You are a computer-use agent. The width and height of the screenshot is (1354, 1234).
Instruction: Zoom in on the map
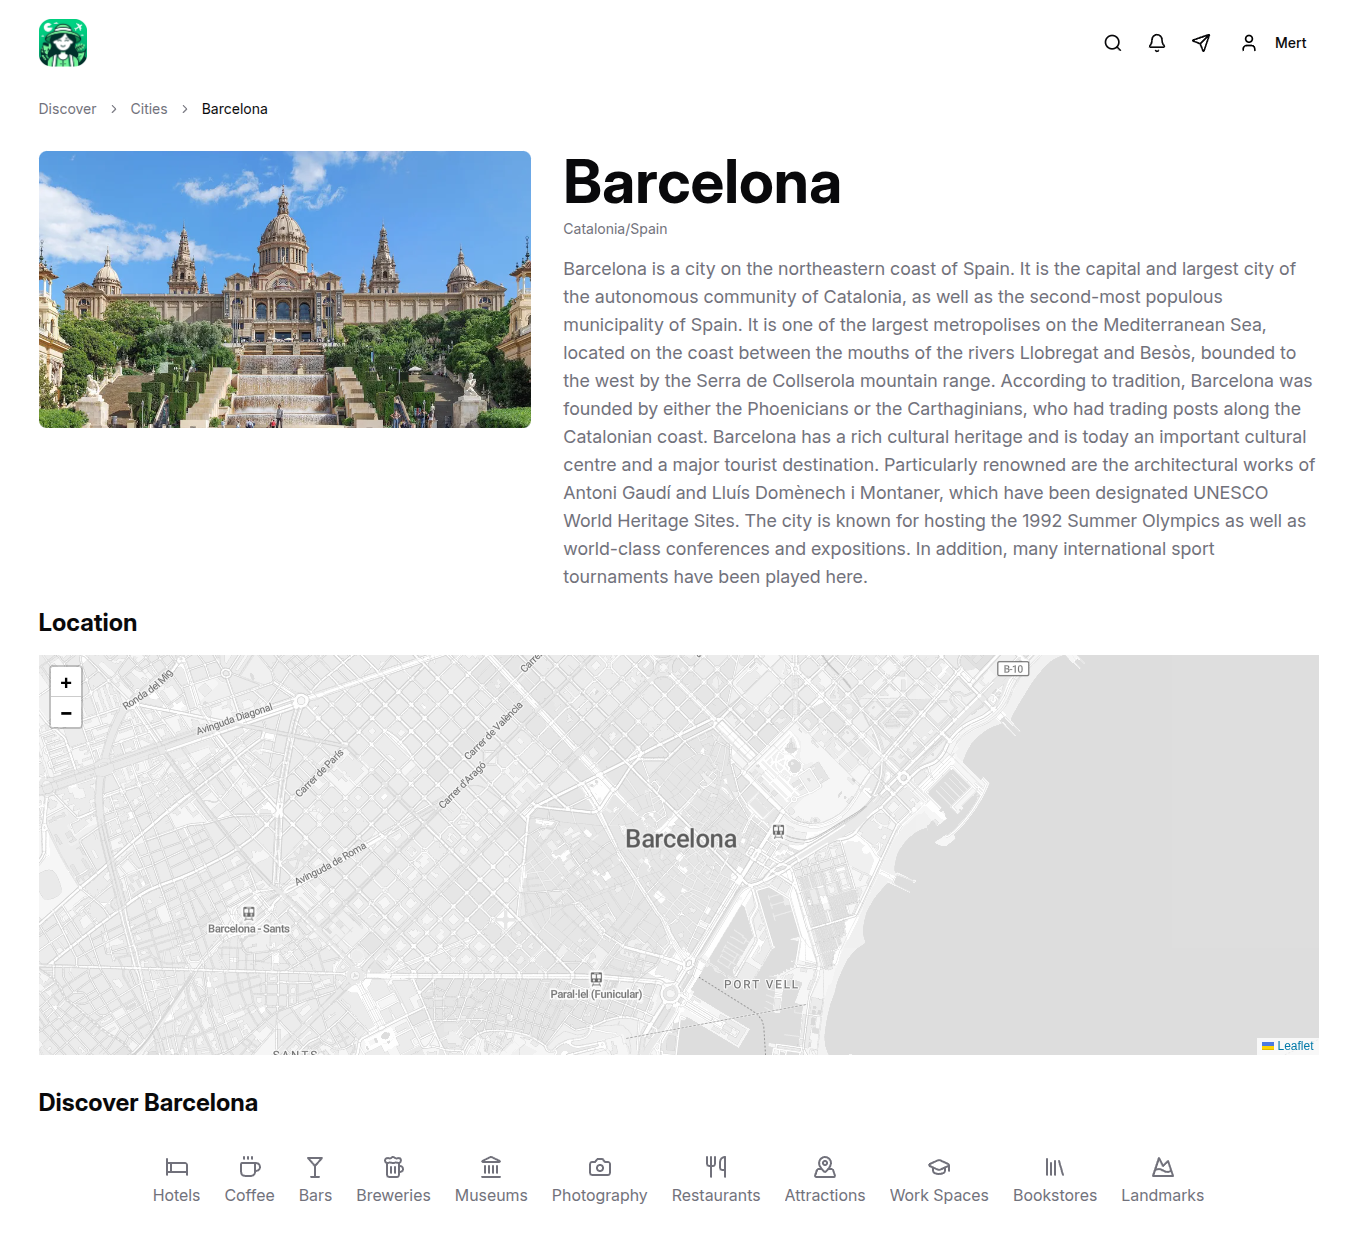click(x=66, y=682)
